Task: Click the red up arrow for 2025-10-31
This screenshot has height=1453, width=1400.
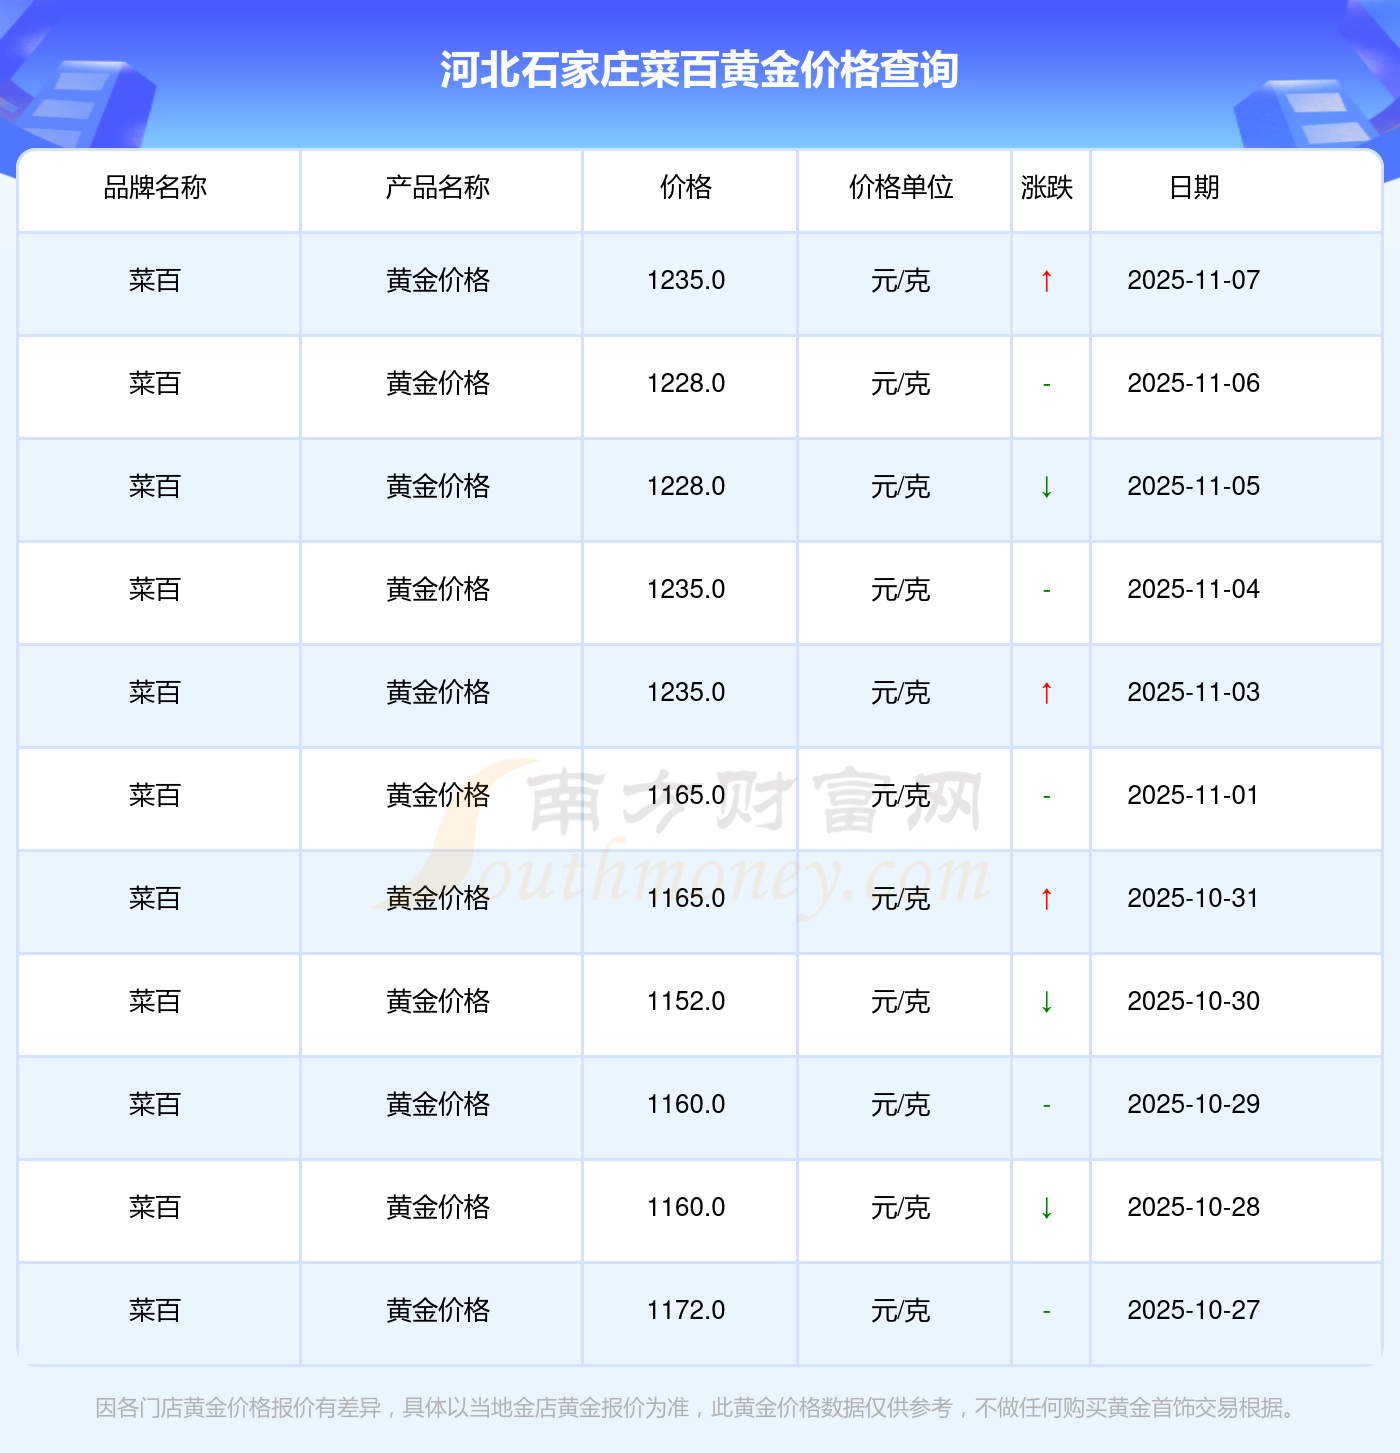Action: click(x=1046, y=899)
